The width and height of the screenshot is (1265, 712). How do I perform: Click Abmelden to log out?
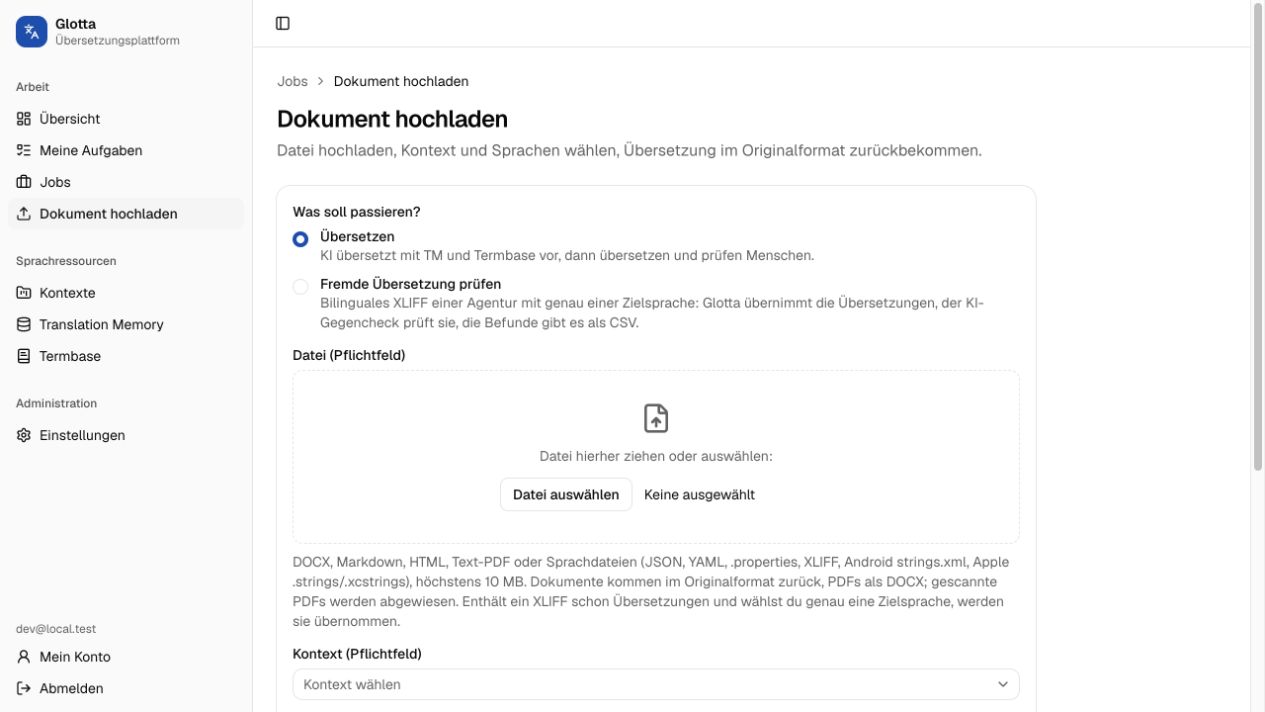pyautogui.click(x=126, y=688)
